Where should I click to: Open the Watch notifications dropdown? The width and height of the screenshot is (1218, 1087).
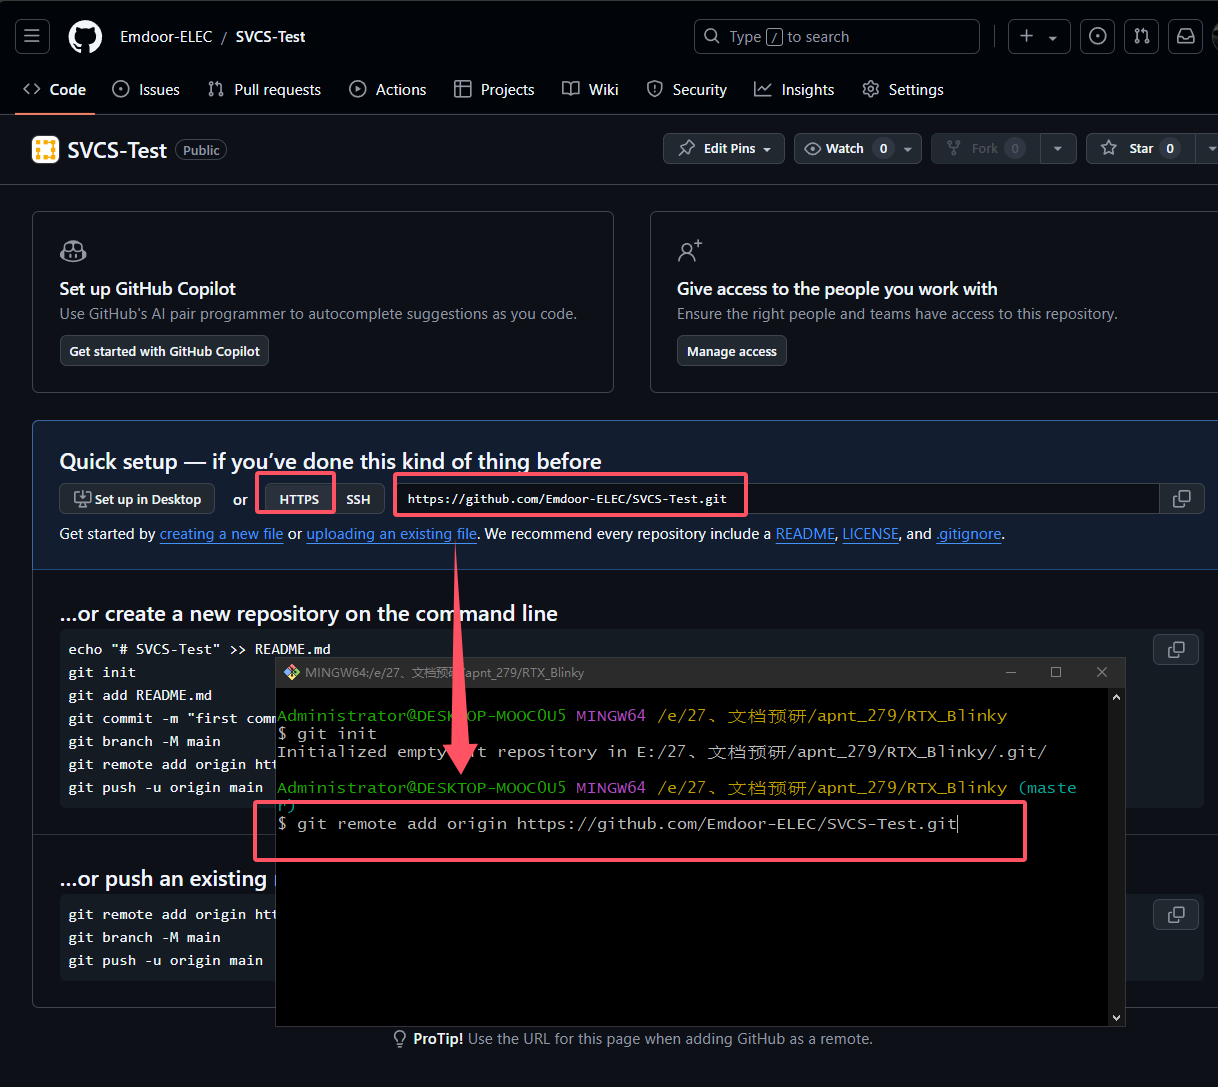click(907, 149)
